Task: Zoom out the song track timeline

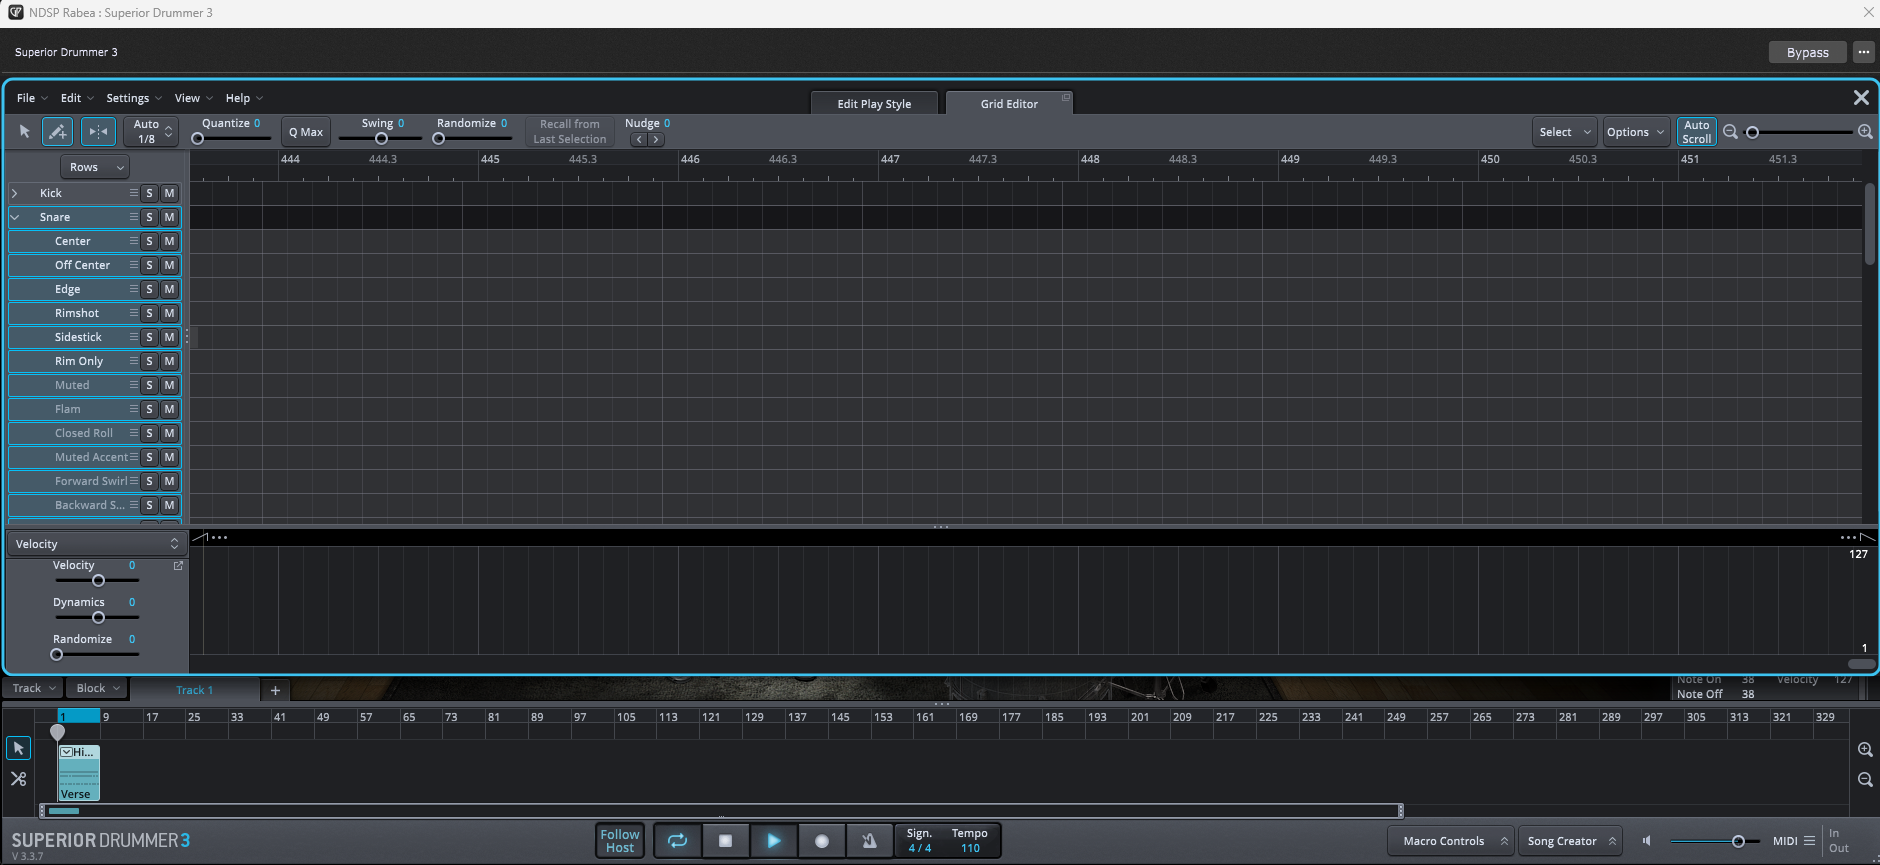Action: (1865, 779)
